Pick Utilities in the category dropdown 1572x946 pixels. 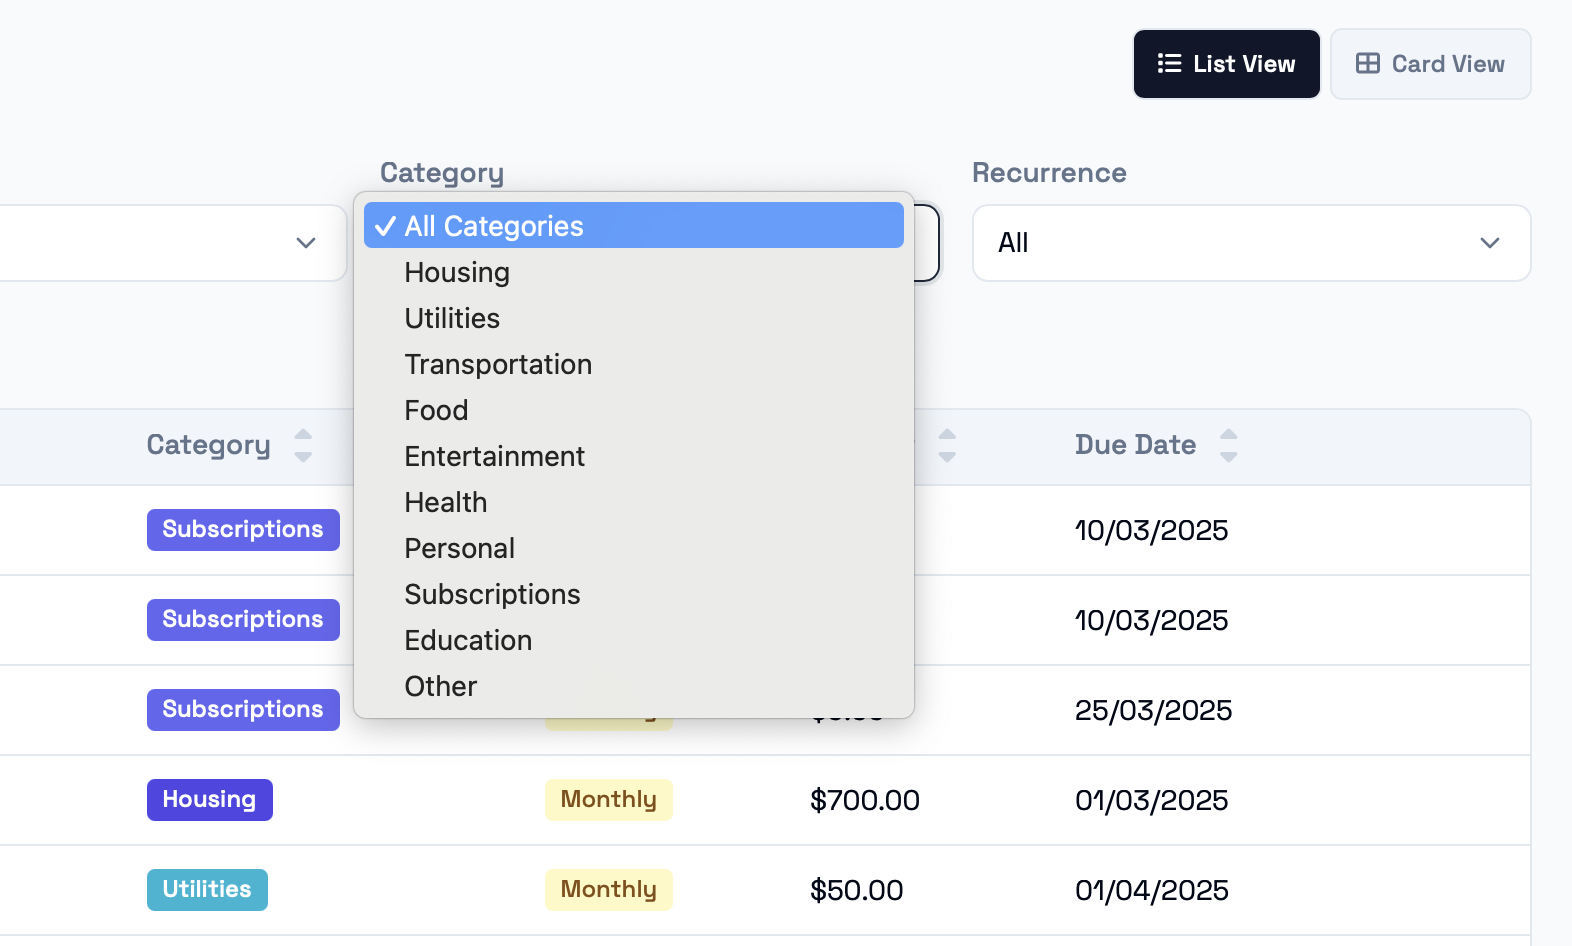pos(452,318)
